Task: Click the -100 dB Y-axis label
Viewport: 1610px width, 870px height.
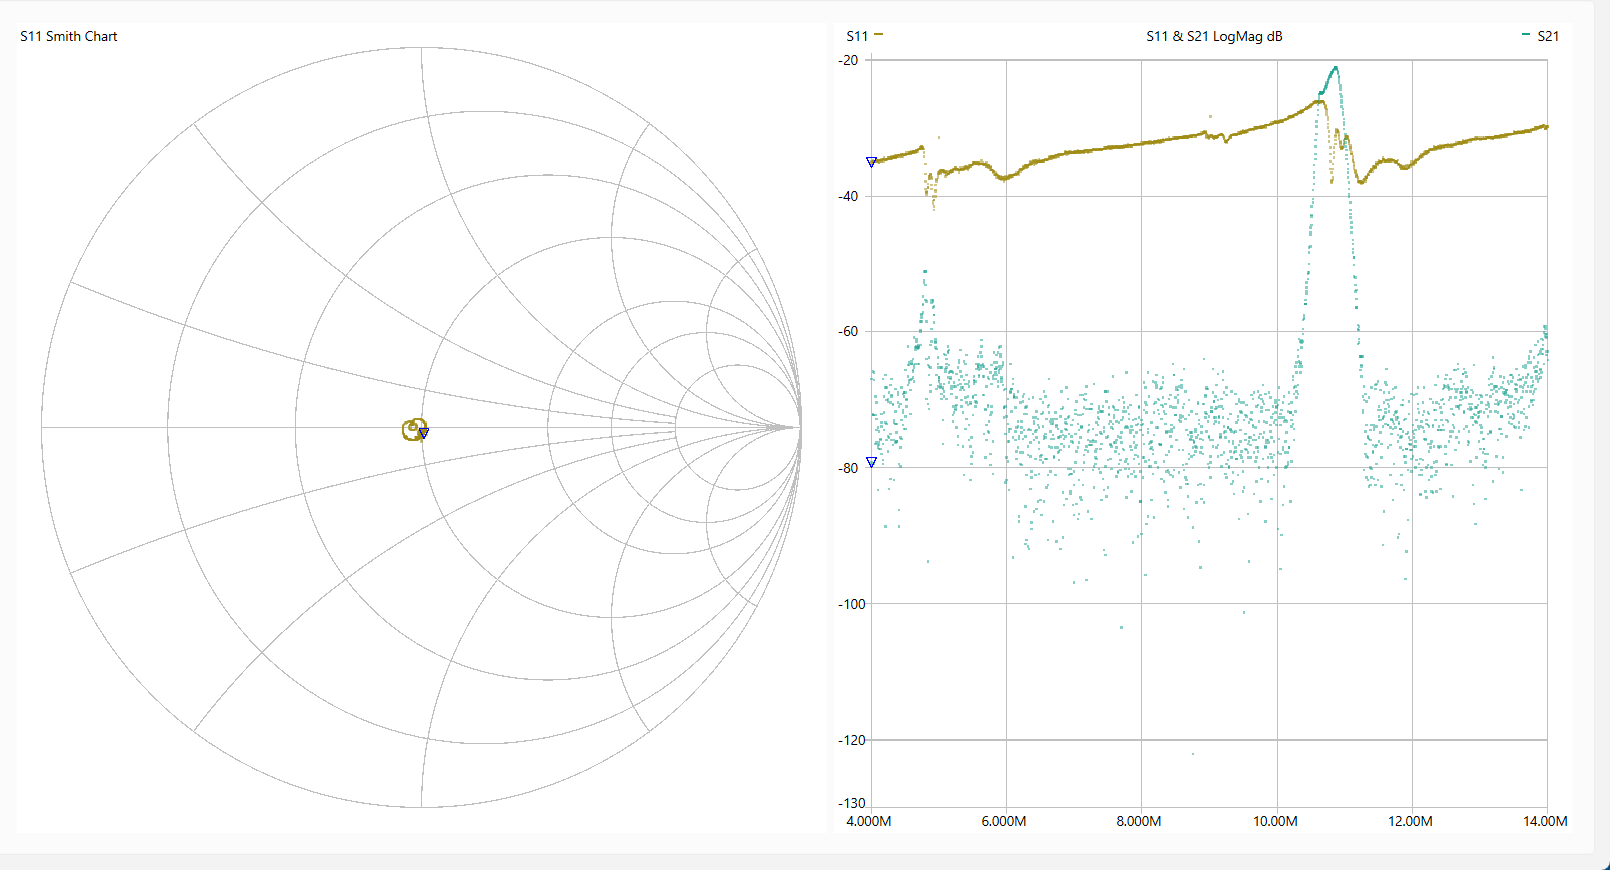Action: 851,604
